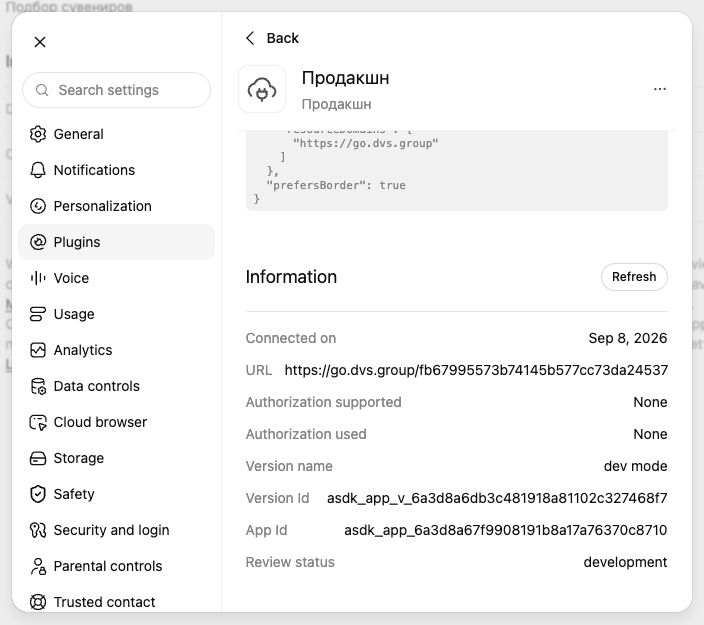Screen dimensions: 704x625
Task: Click the Продакшн plugin title
Action: [x=345, y=78]
